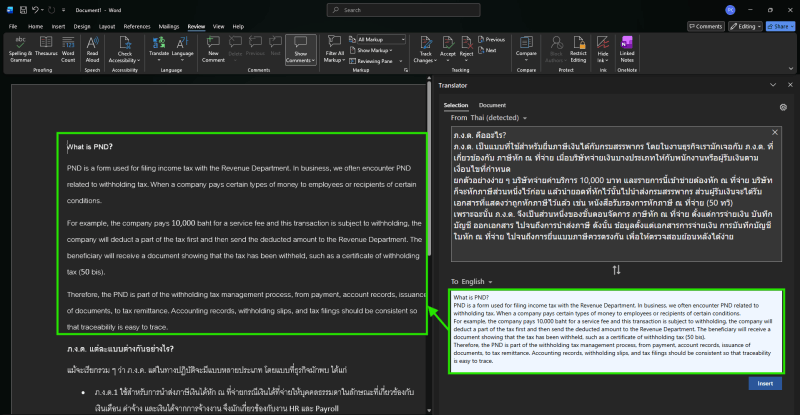Open the Translate tool
Image resolution: width=800 pixels, height=415 pixels.
coord(159,47)
